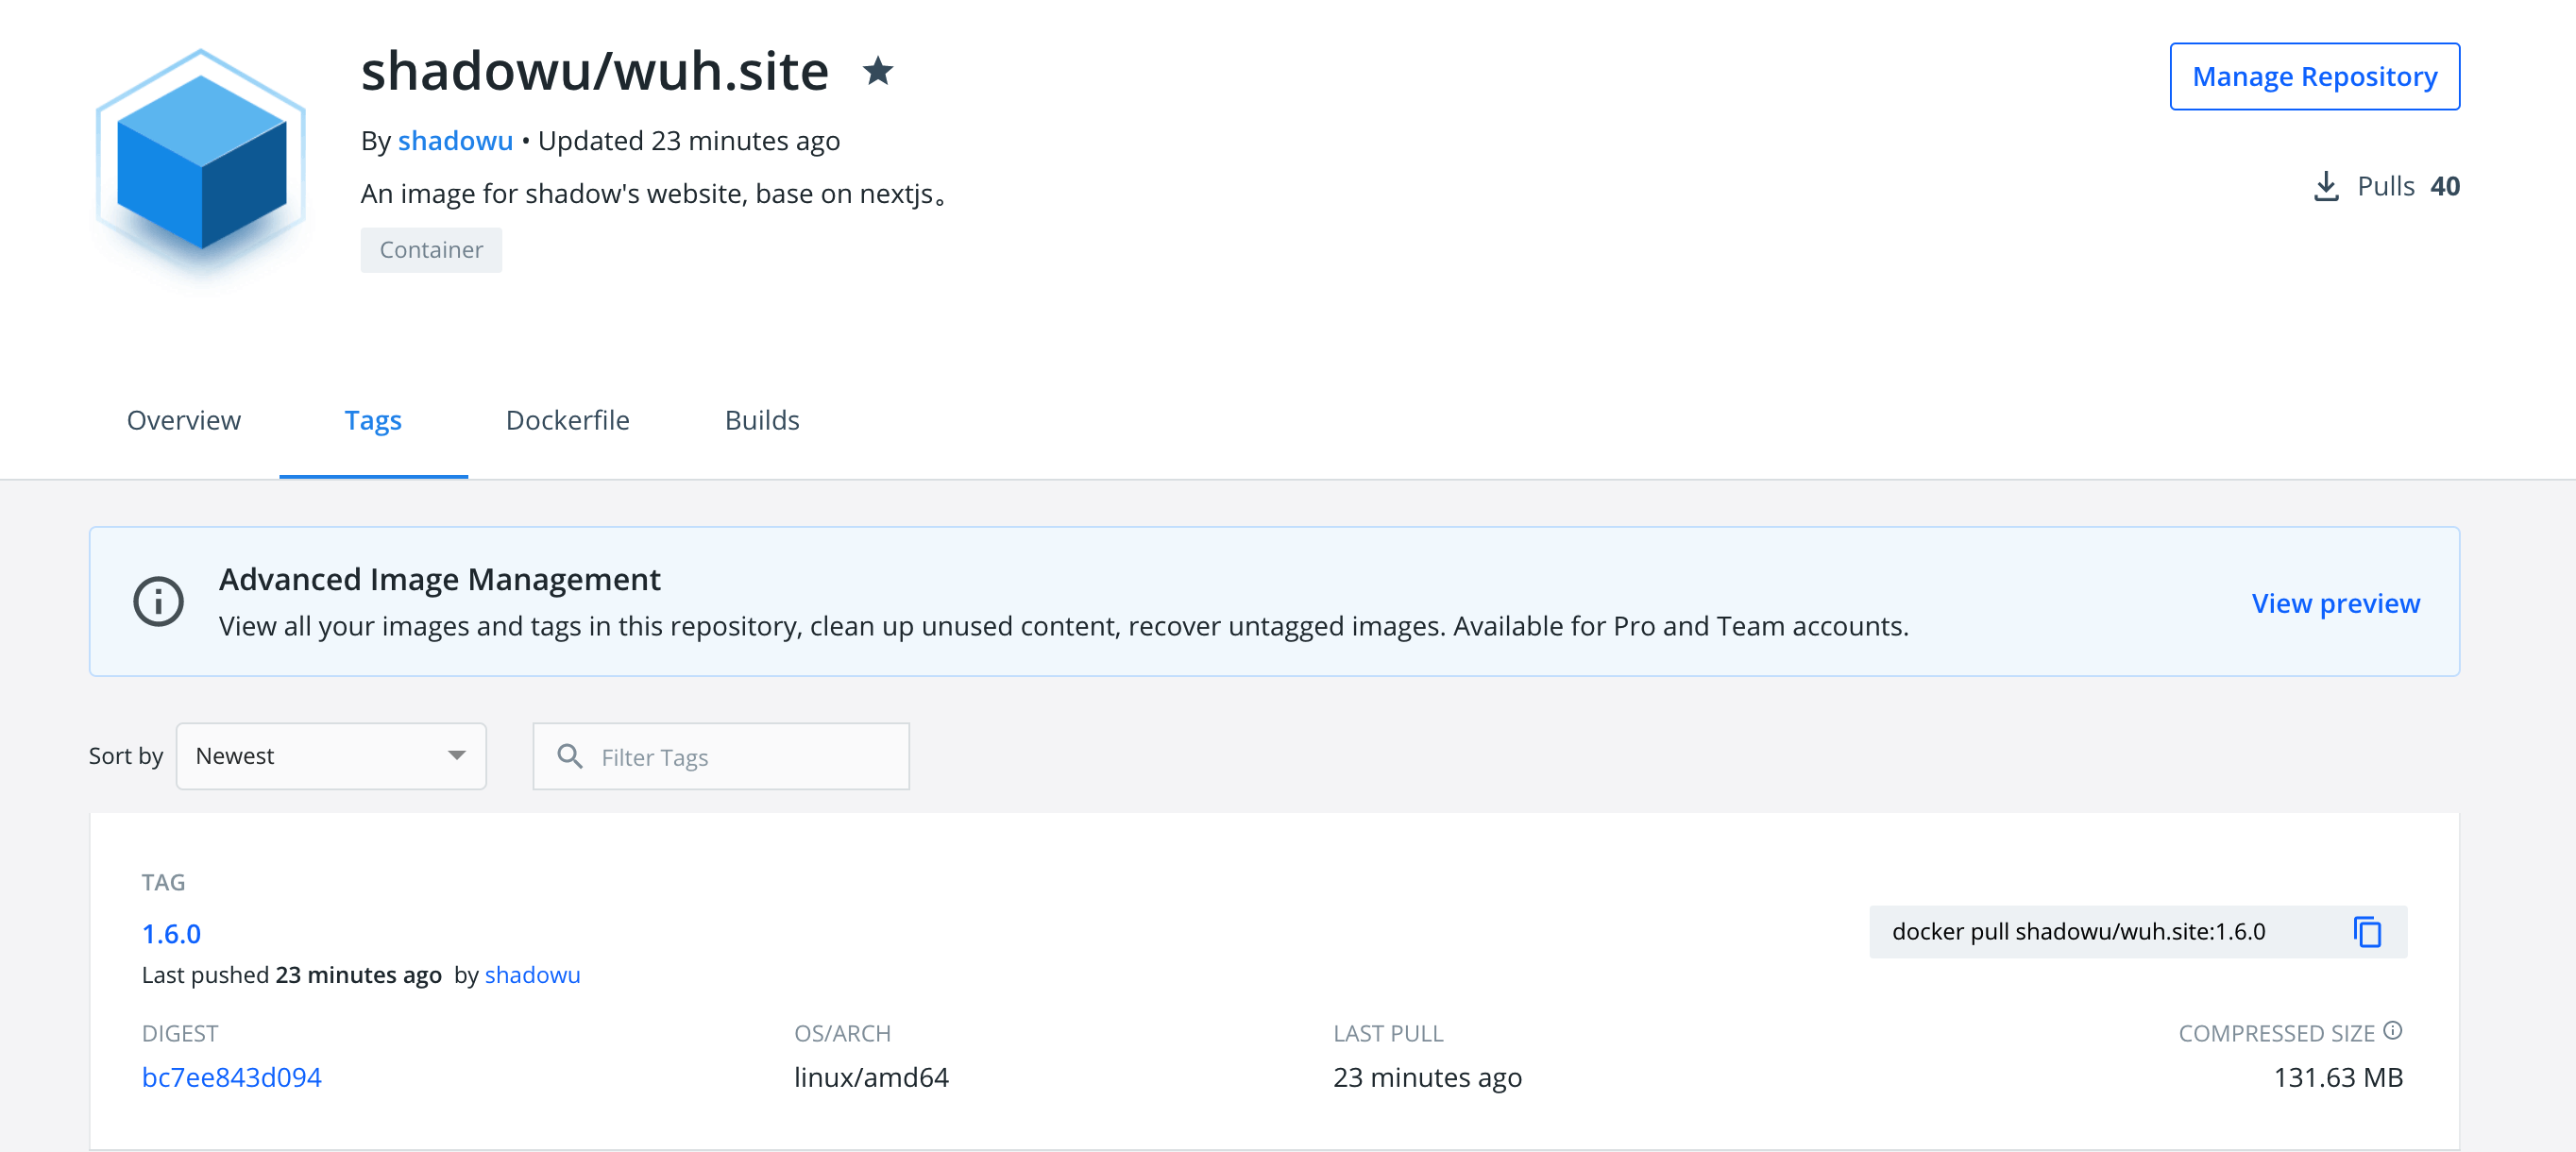The image size is (2576, 1152).
Task: Open the View preview link
Action: [x=2335, y=603]
